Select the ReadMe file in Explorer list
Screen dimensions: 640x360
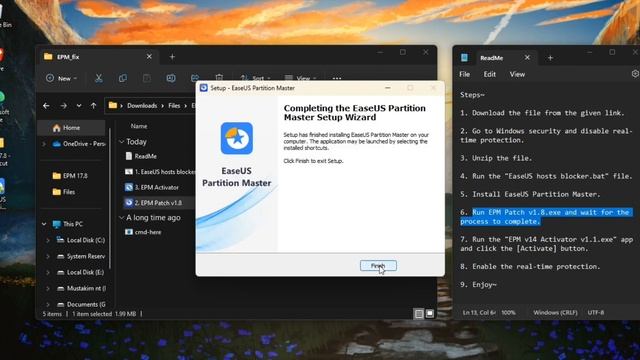pyautogui.click(x=141, y=156)
